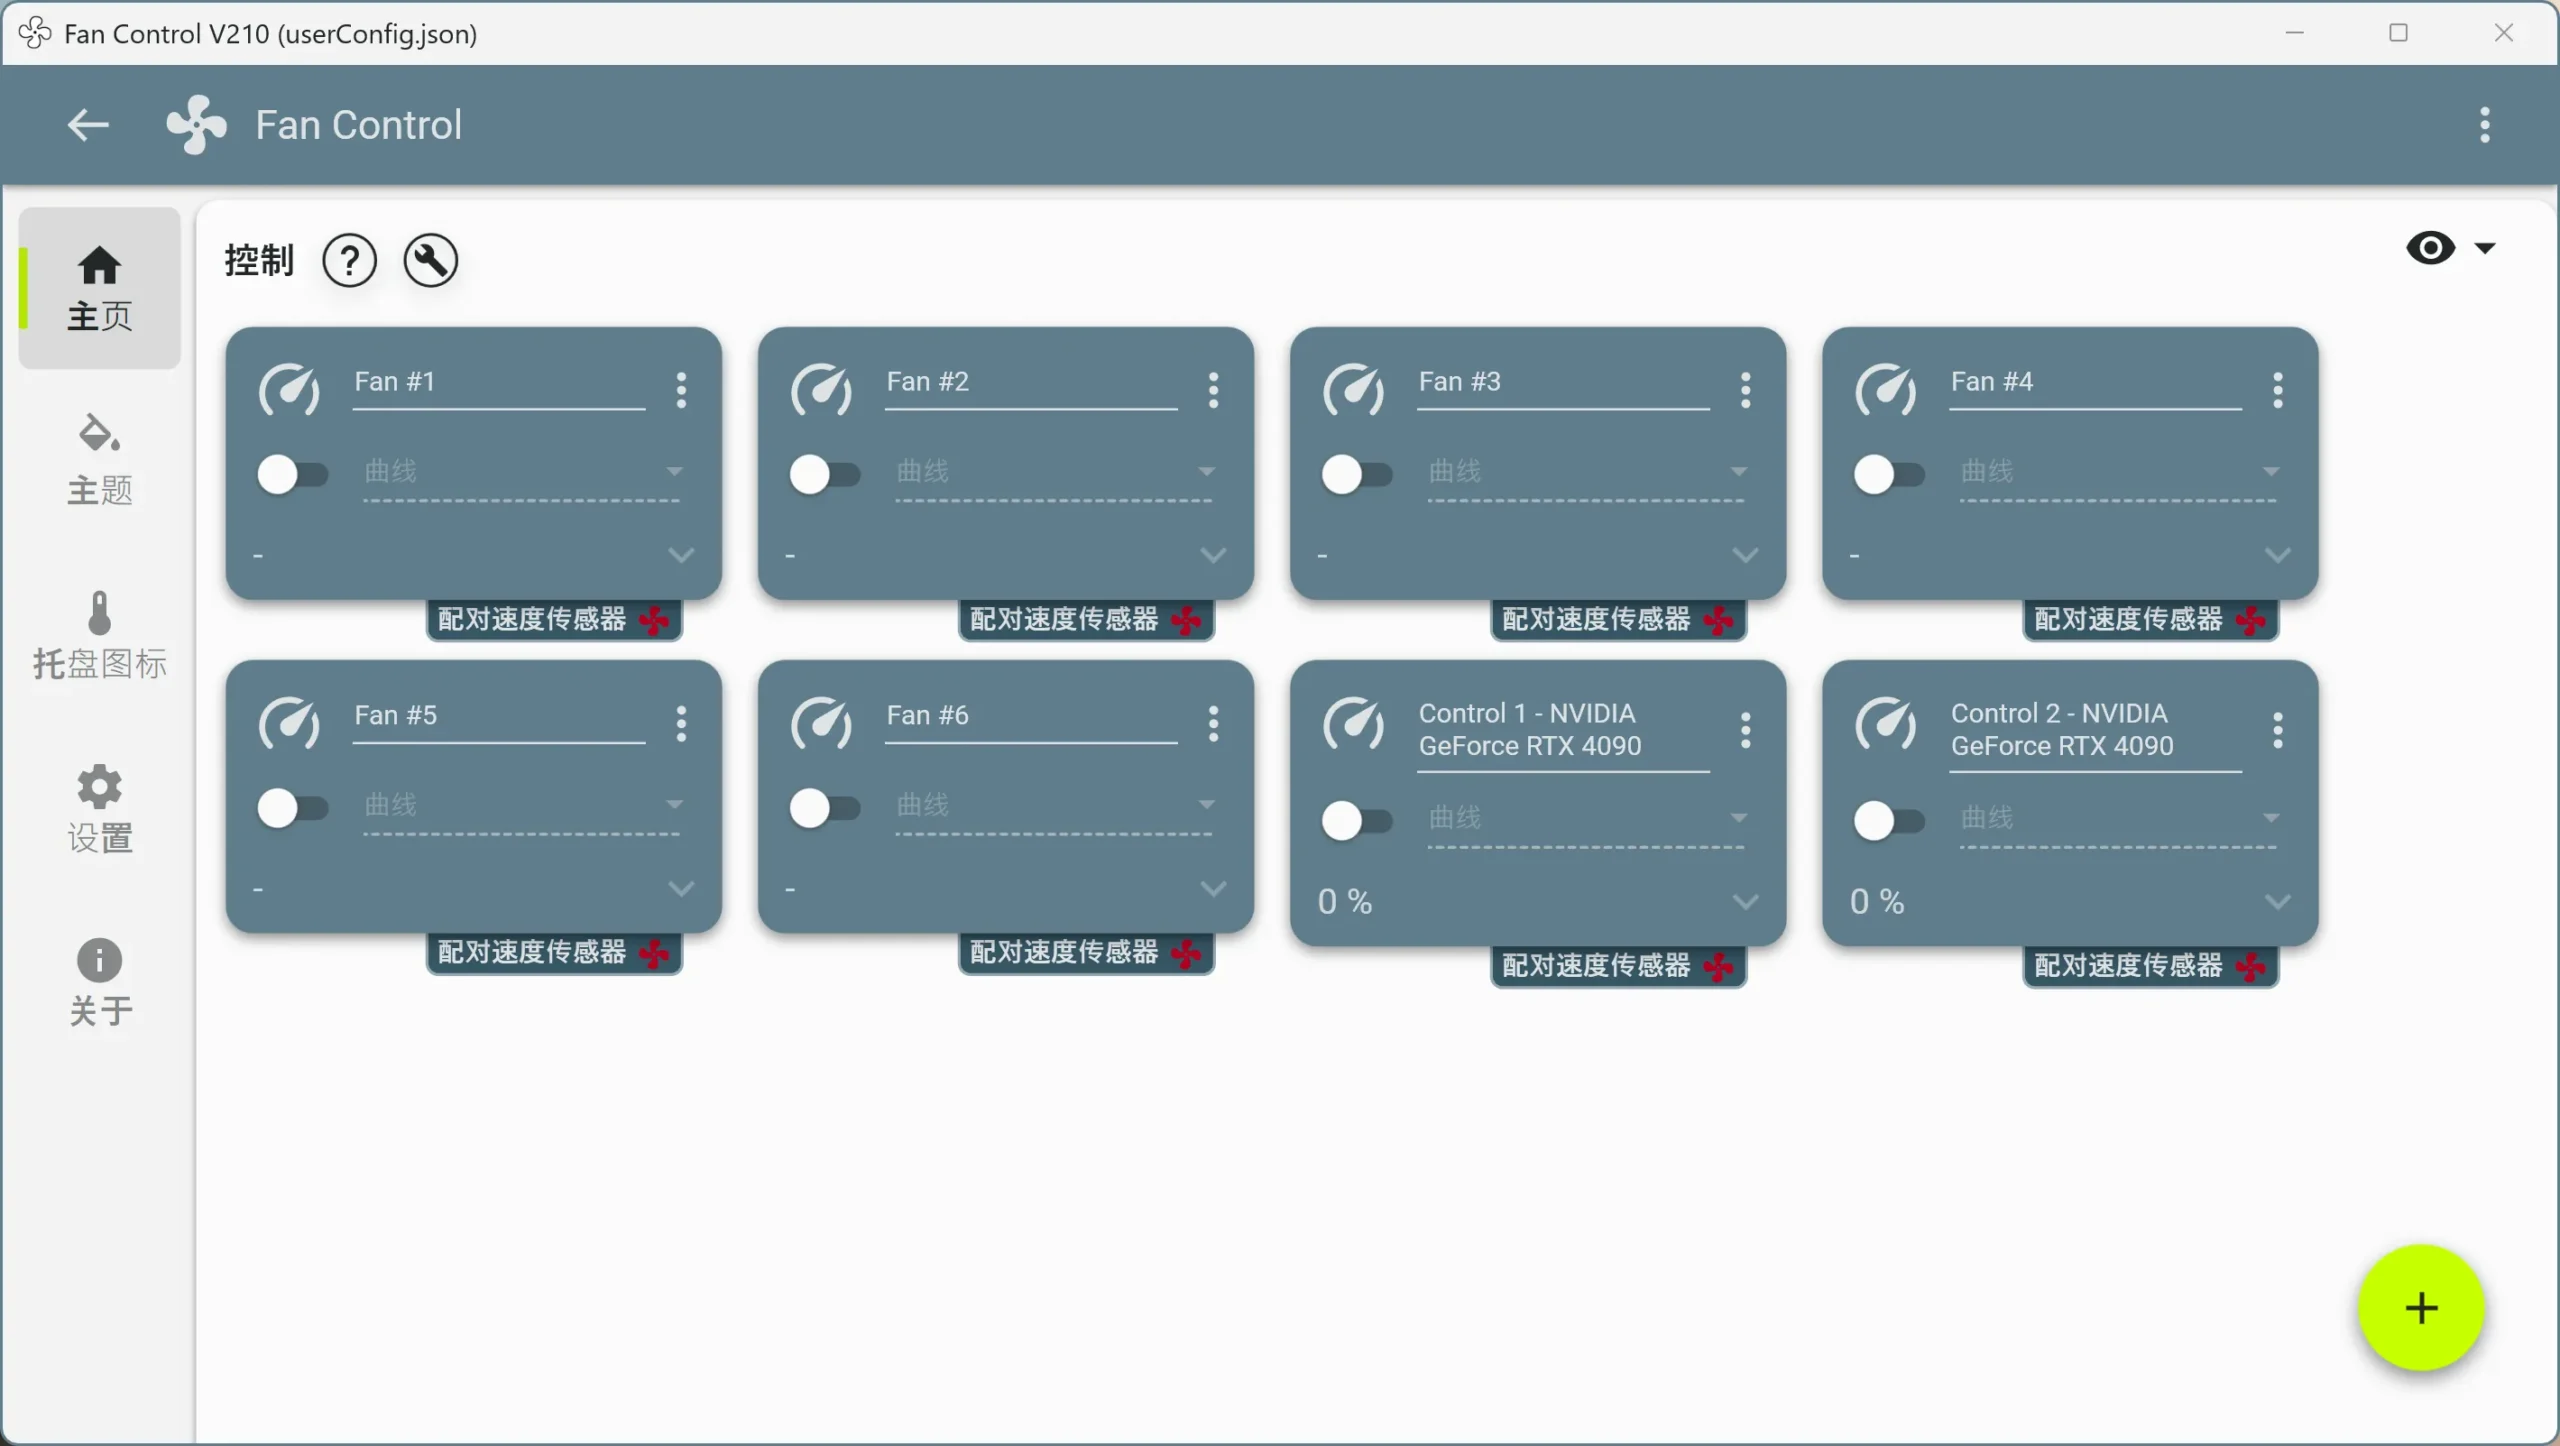Open the wrench tool icon next to 控制
2560x1446 pixels.
click(x=430, y=261)
